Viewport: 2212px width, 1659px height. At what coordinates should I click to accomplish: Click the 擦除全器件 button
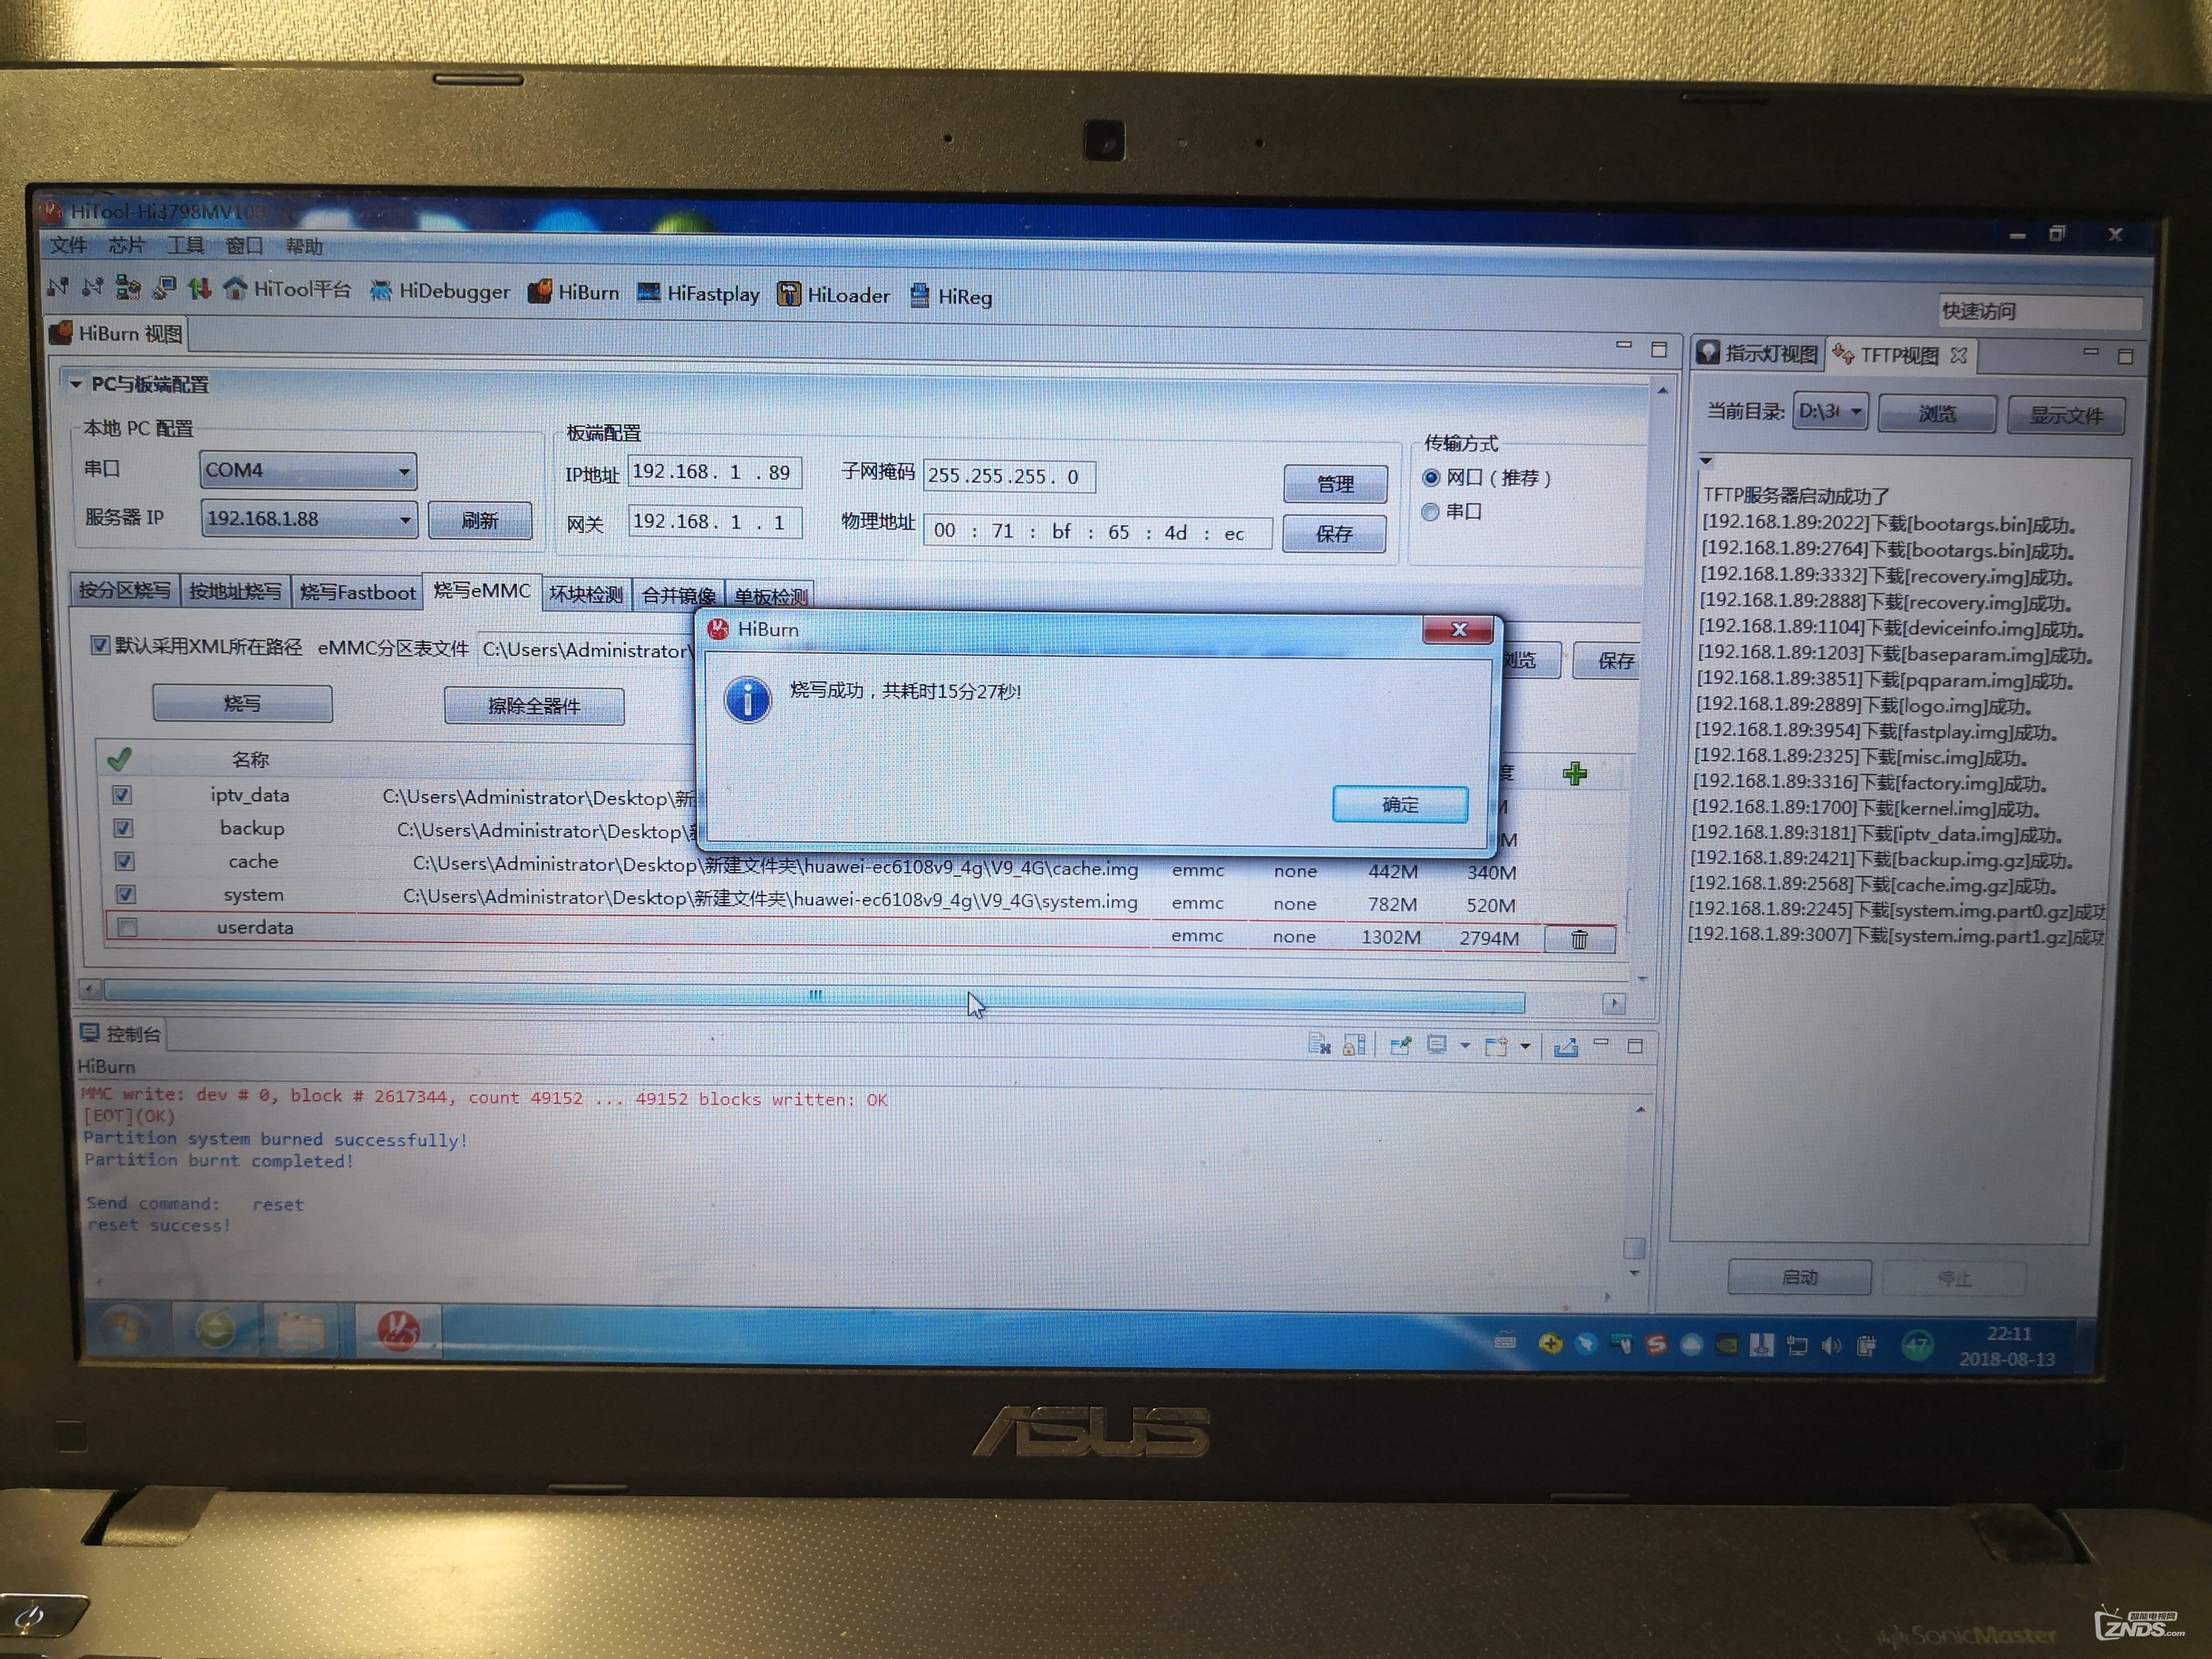pyautogui.click(x=534, y=706)
